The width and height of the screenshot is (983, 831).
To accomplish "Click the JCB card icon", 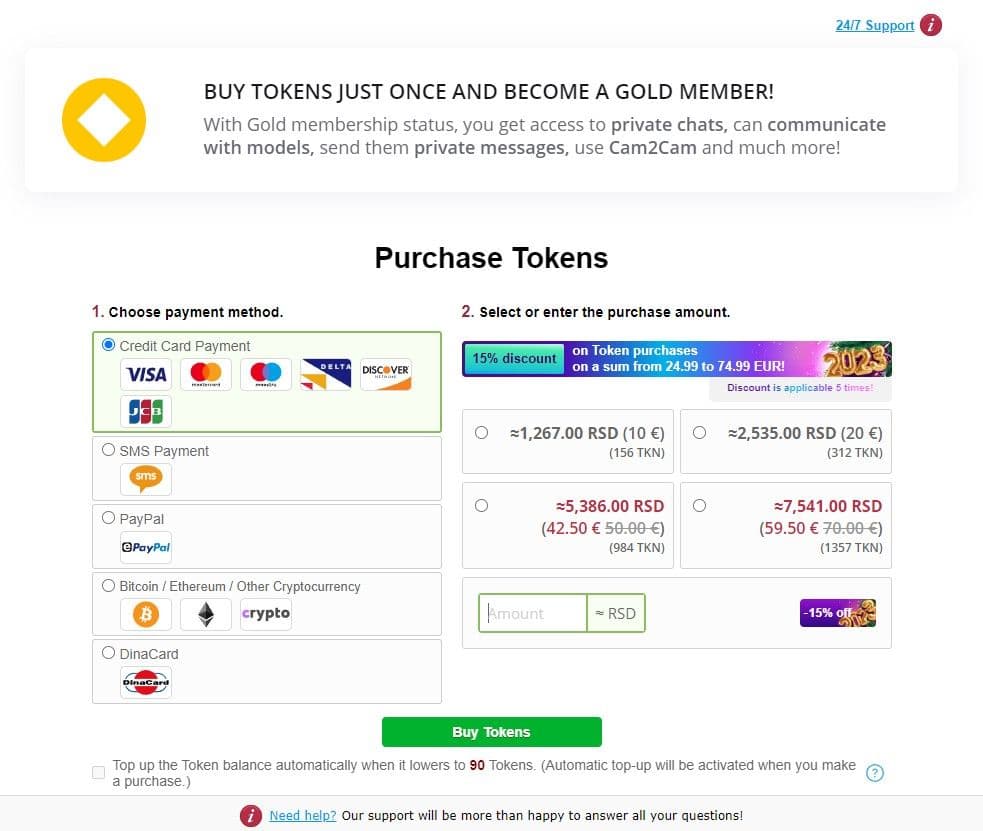I will click(146, 412).
